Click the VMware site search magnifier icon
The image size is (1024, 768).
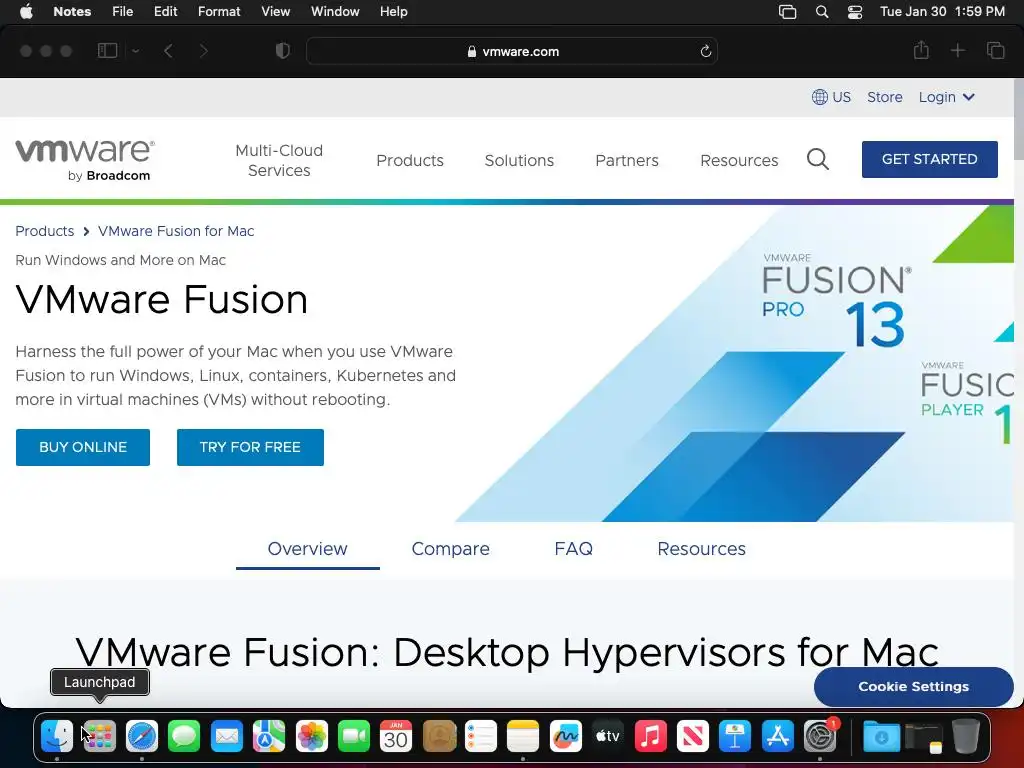pyautogui.click(x=818, y=159)
